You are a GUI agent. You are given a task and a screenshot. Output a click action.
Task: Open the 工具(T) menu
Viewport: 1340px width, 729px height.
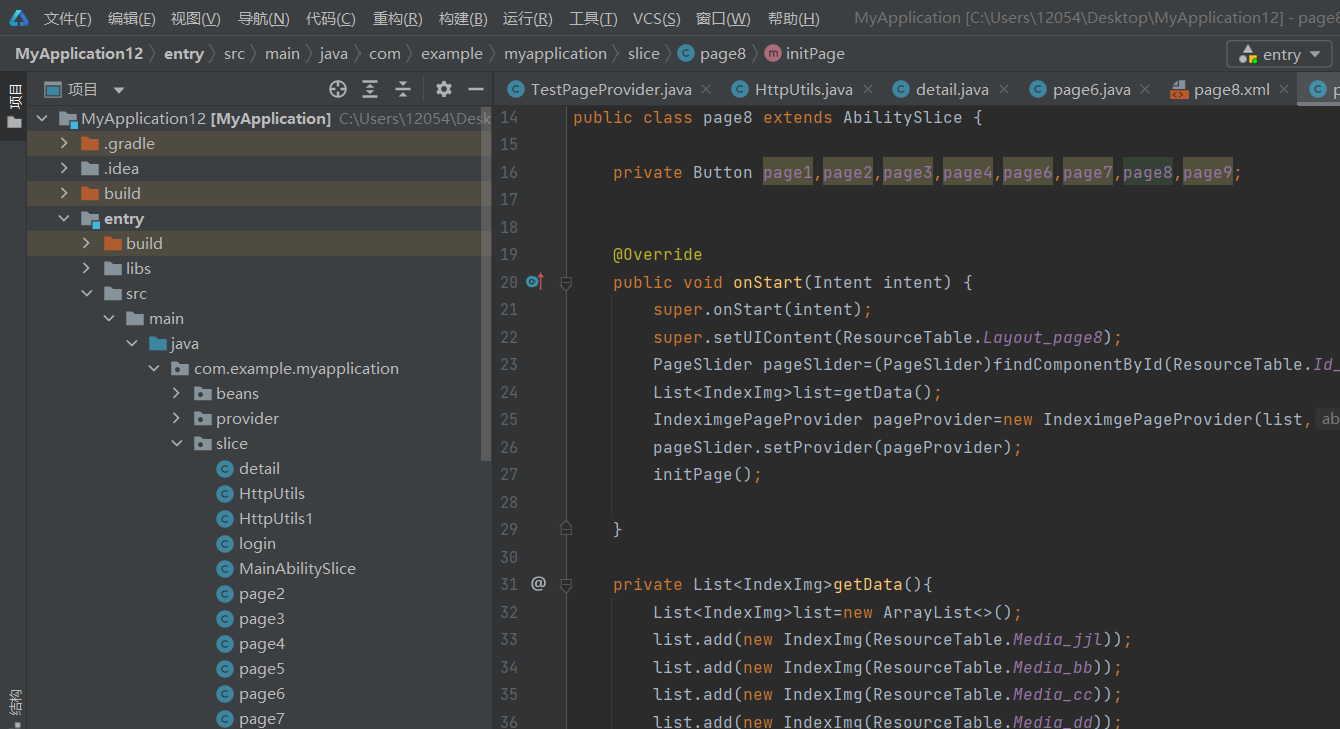593,19
